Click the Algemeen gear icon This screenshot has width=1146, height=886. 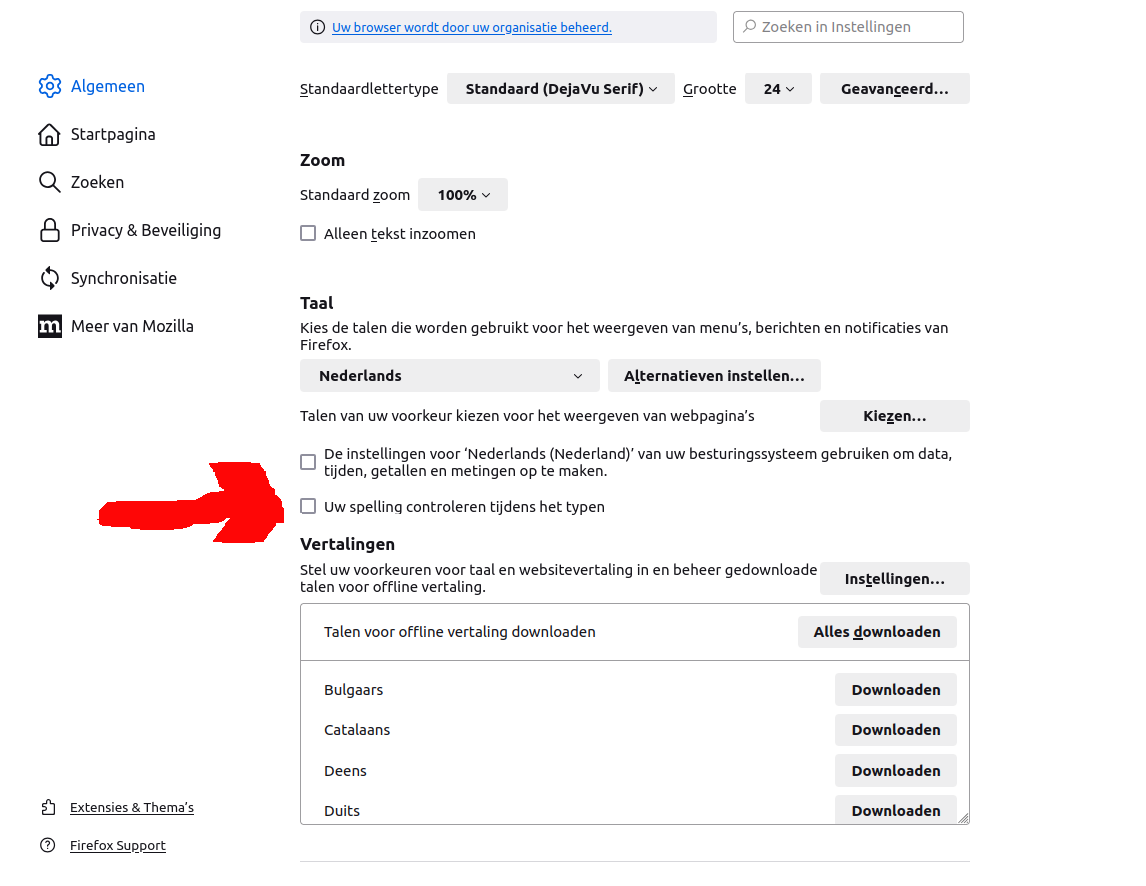(50, 86)
